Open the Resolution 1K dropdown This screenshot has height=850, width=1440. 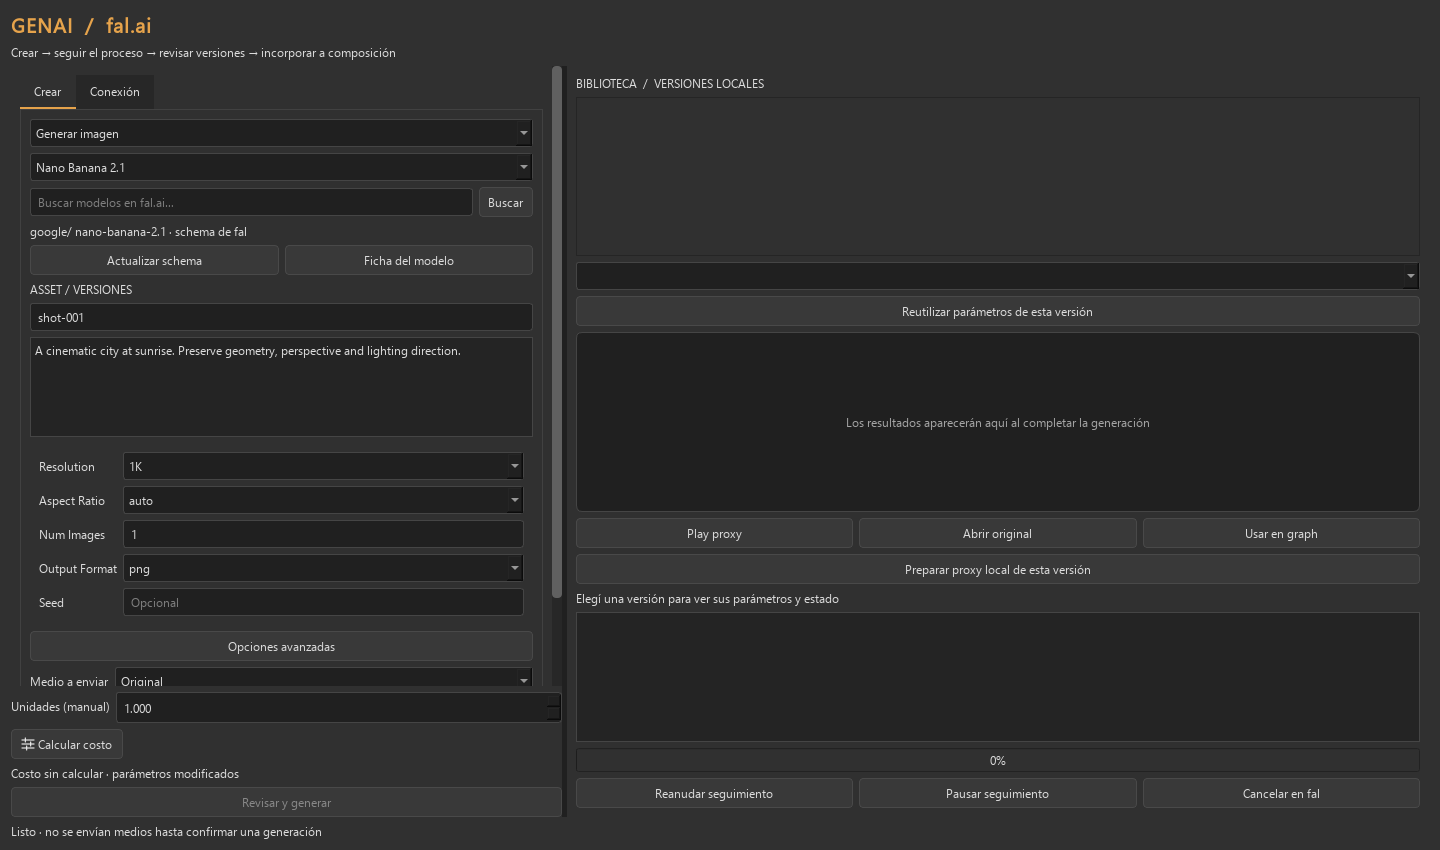(x=323, y=466)
